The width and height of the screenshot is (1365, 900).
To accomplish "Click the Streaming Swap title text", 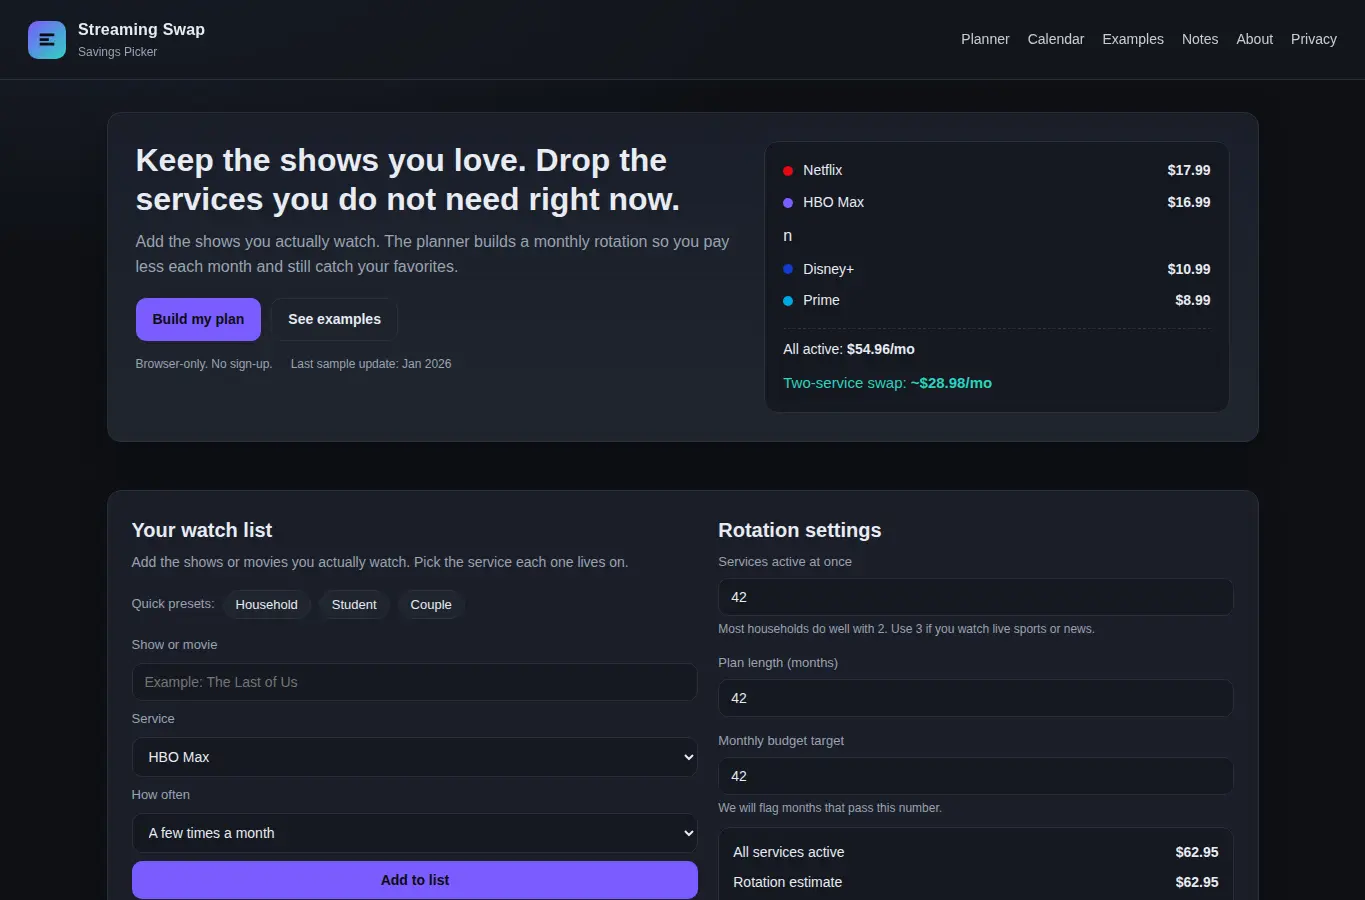I will pyautogui.click(x=141, y=29).
